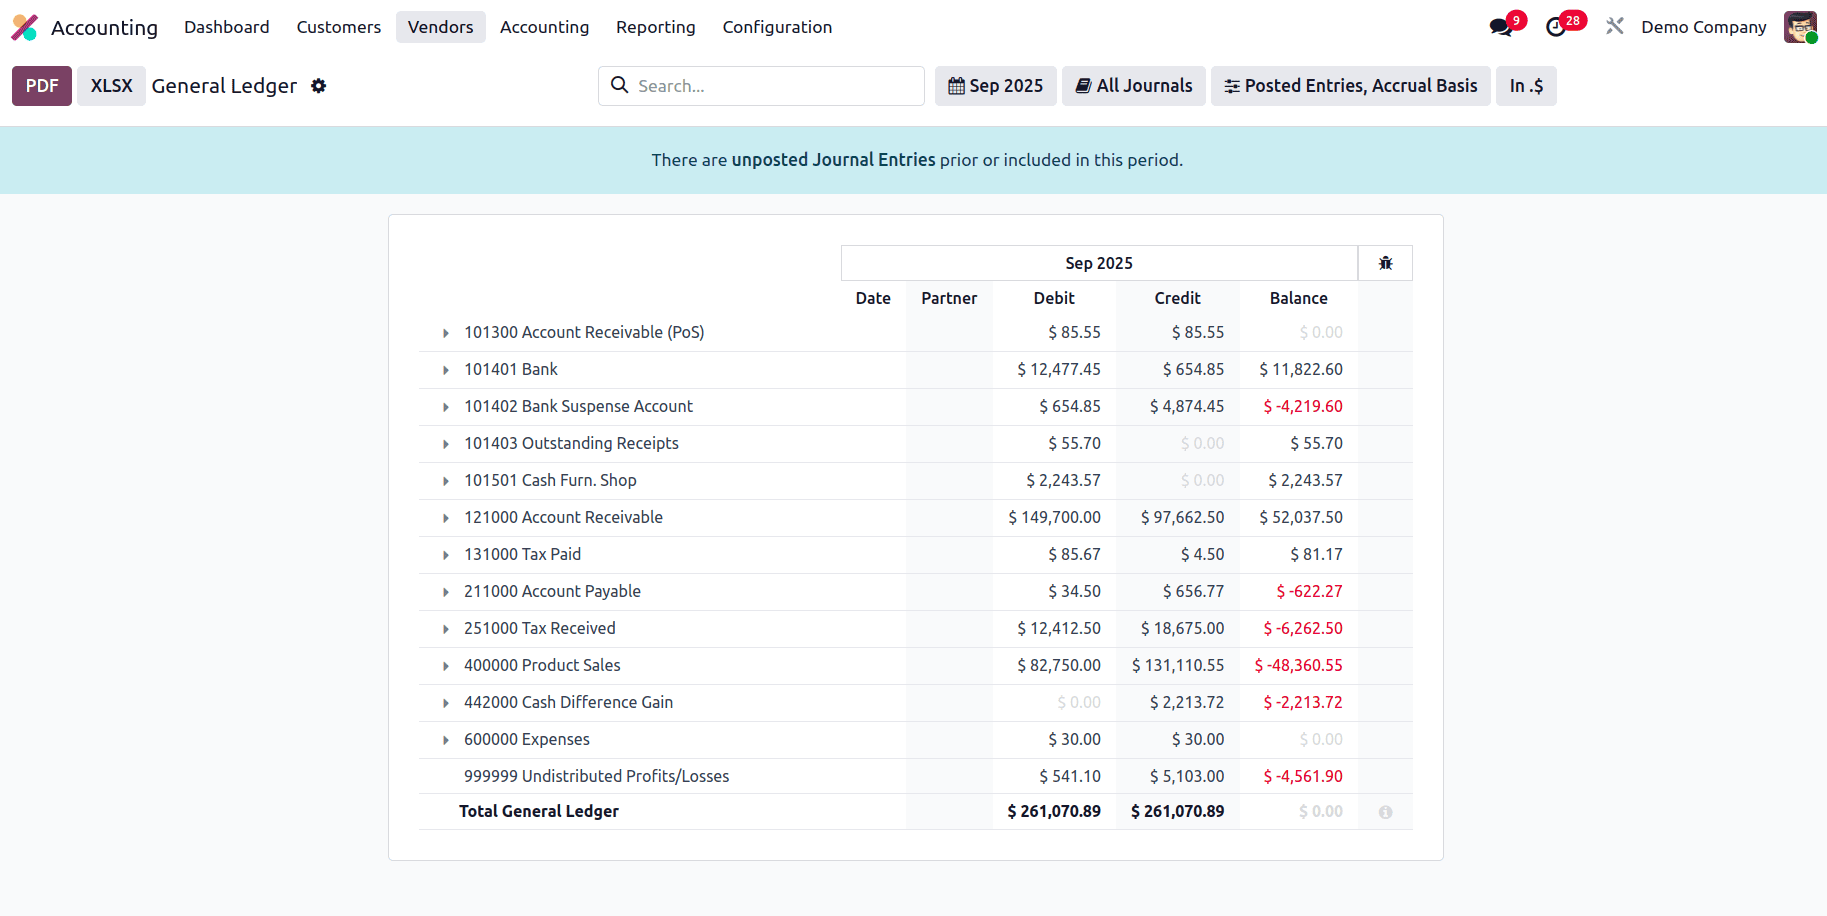Open Posted Entries, Accrual Basis options
Screen dimensions: 1827x916
[x=1350, y=86]
